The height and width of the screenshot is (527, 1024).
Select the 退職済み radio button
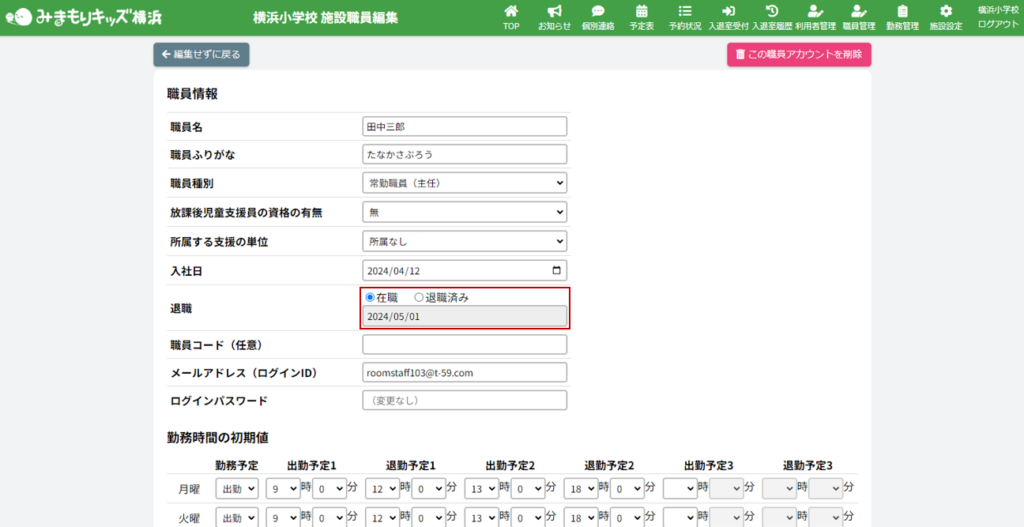[419, 297]
